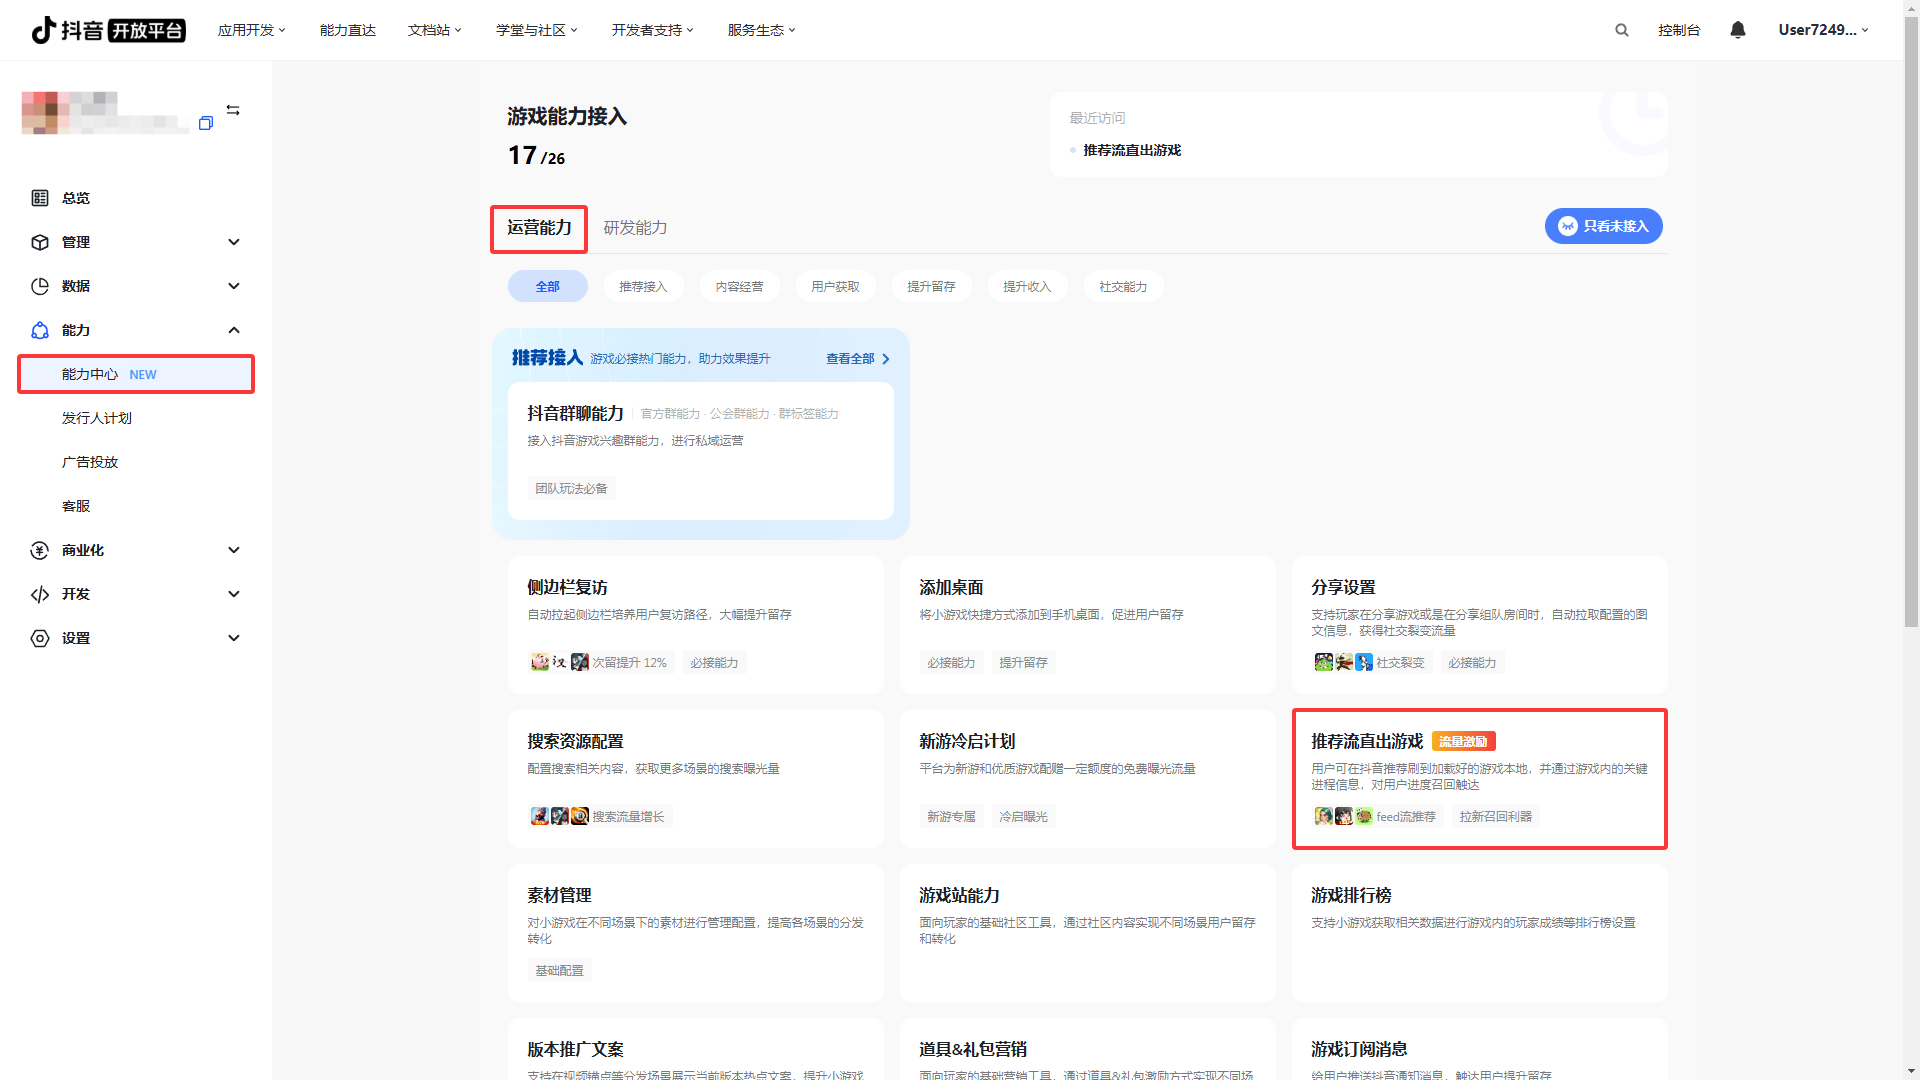Screen dimensions: 1920x1080
Task: Click the Douyin open platform logo
Action: (x=108, y=30)
